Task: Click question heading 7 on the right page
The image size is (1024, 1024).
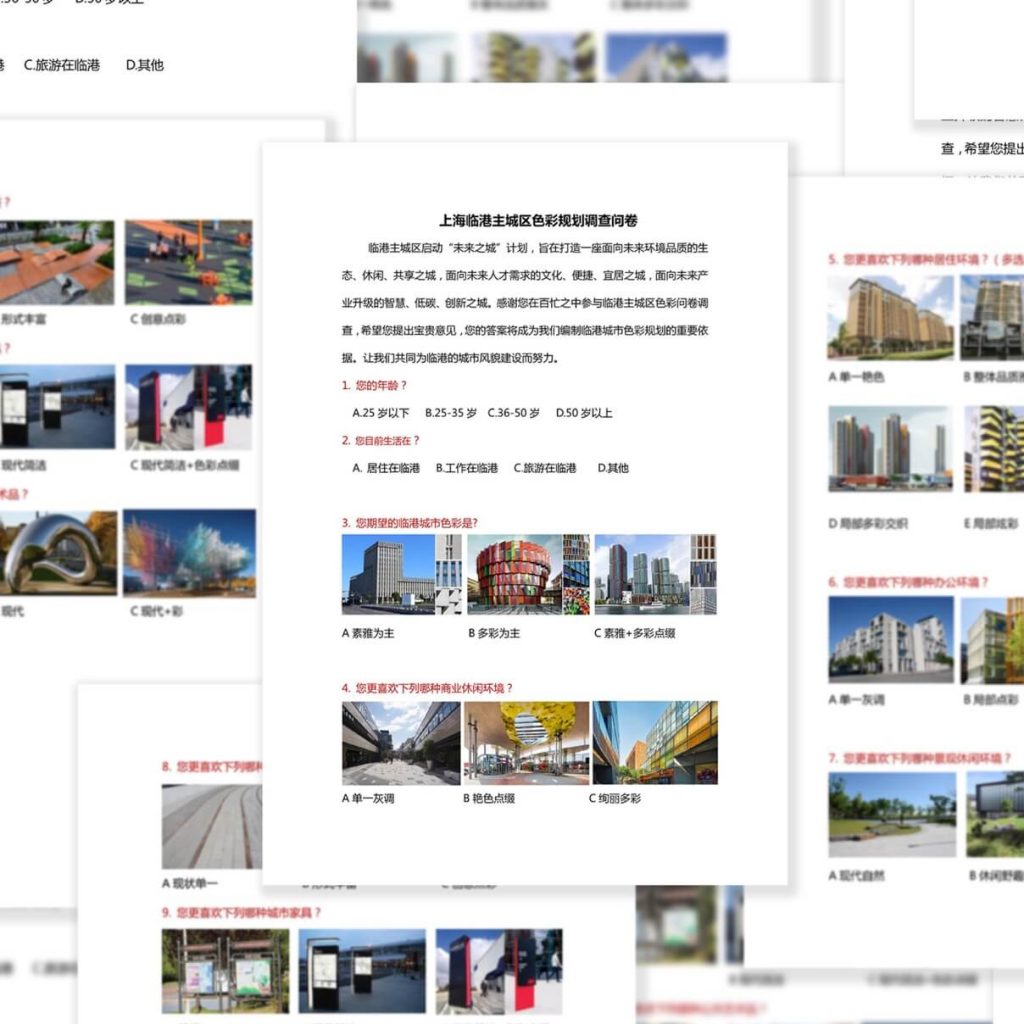Action: pyautogui.click(x=920, y=758)
